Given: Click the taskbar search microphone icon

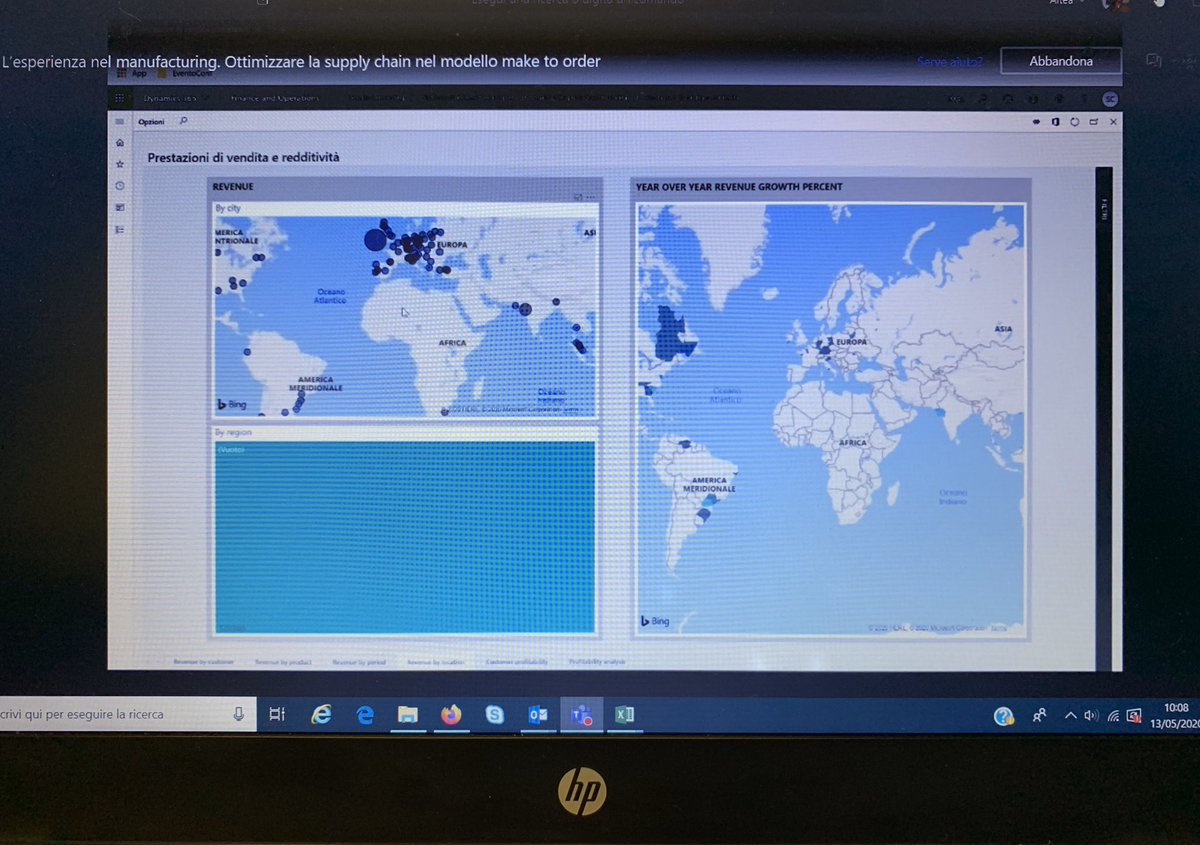Looking at the screenshot, I should [239, 714].
